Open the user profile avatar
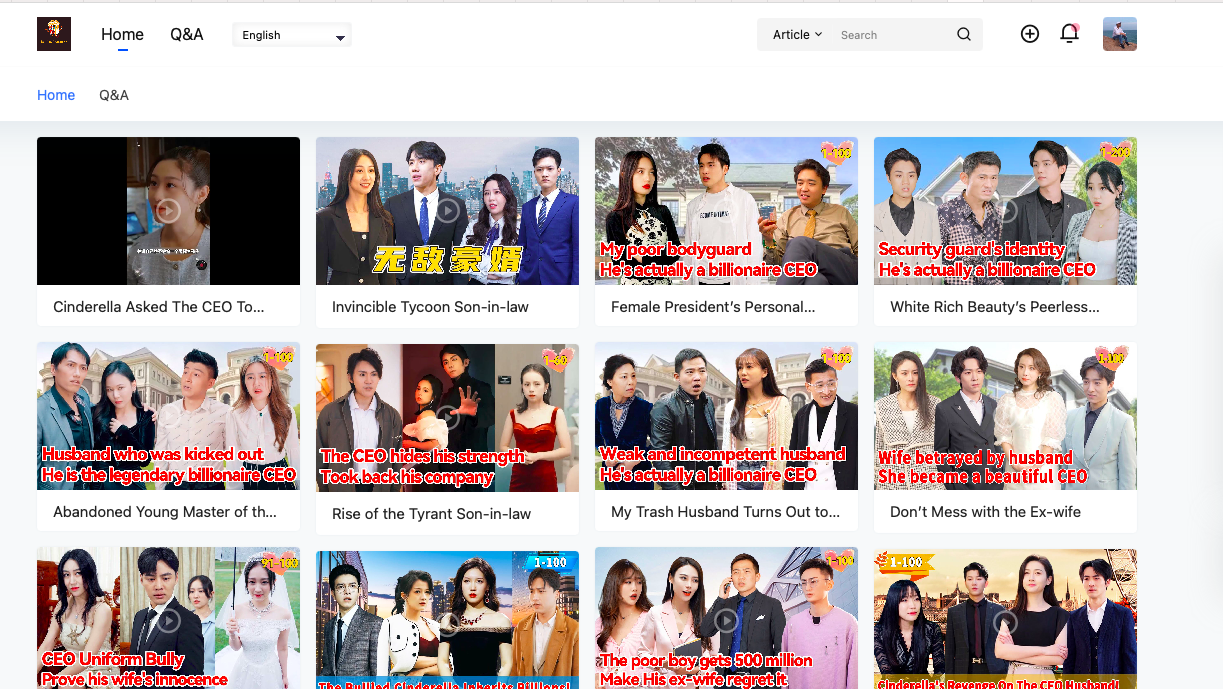This screenshot has height=689, width=1223. [1119, 34]
